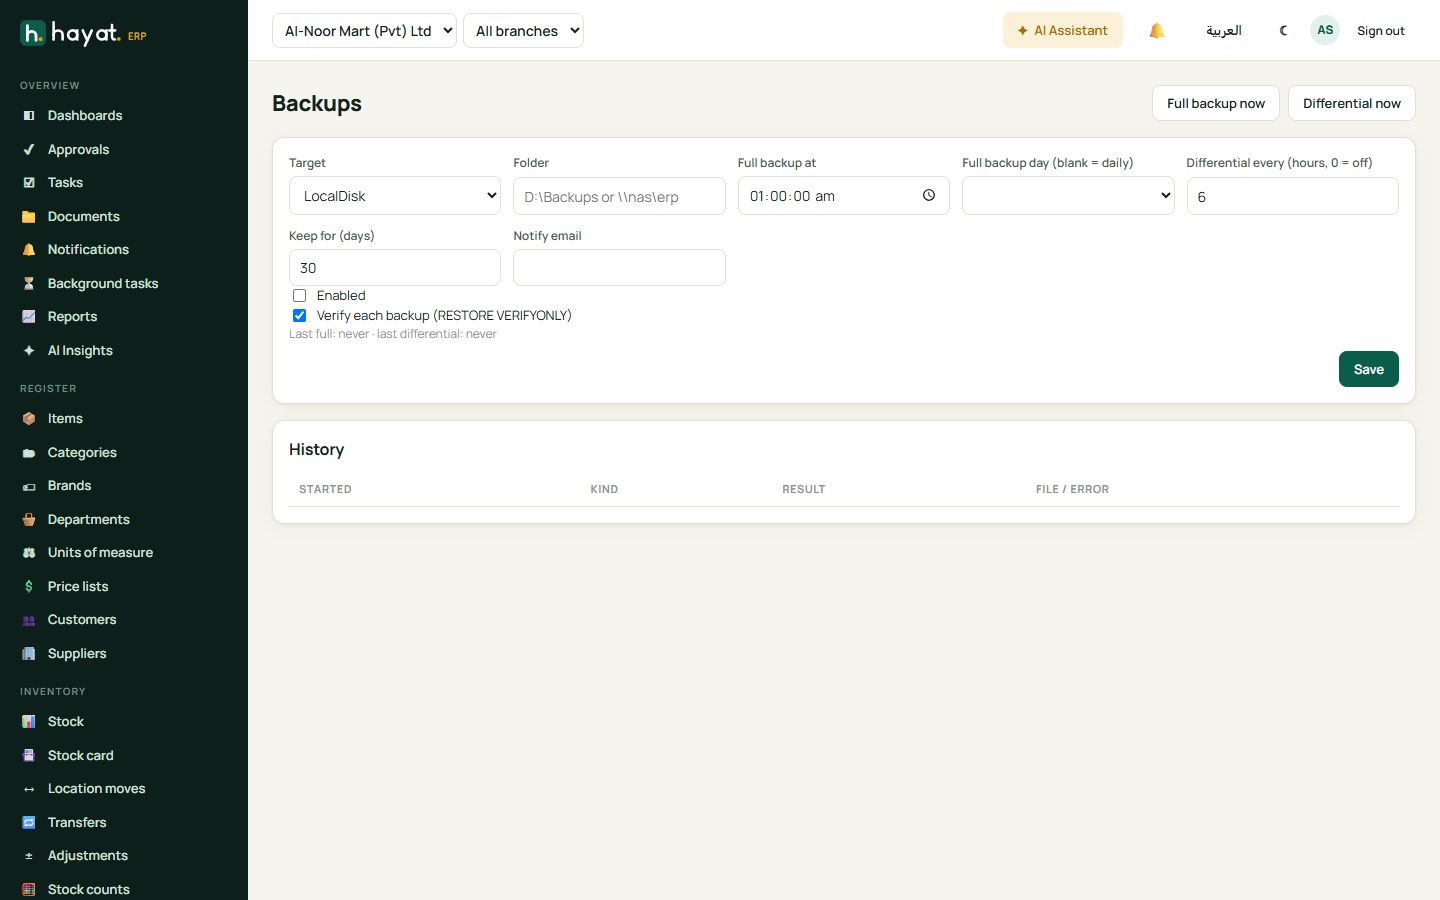Screen dimensions: 1440x900
Task: Click the Hayat ERP logo
Action: click(83, 33)
